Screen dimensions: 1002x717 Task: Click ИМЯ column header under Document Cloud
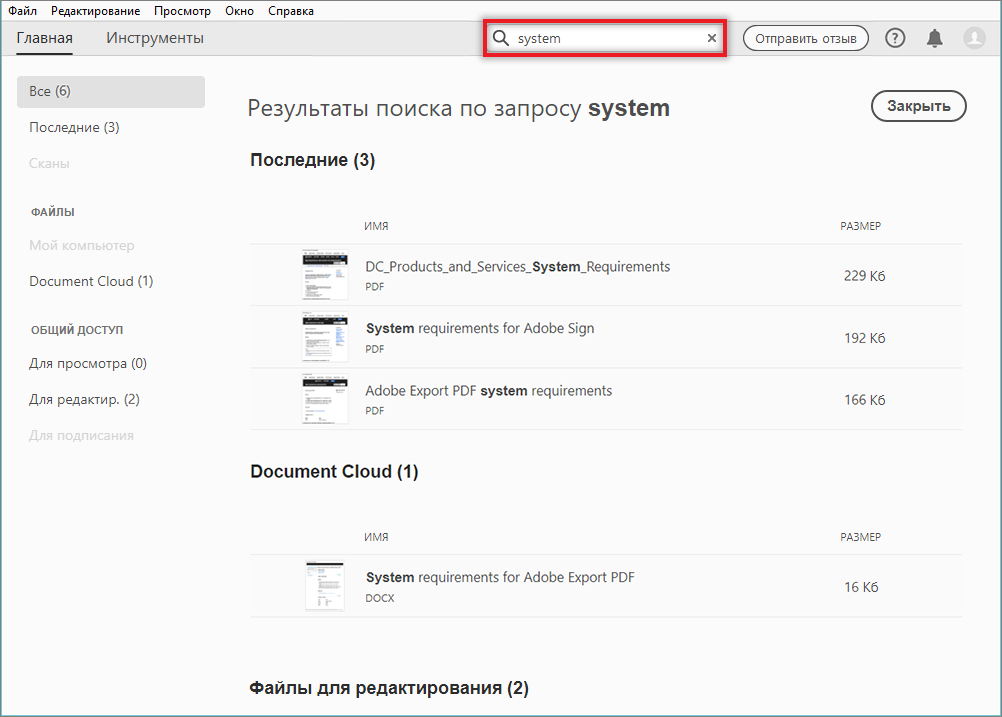pyautogui.click(x=376, y=537)
